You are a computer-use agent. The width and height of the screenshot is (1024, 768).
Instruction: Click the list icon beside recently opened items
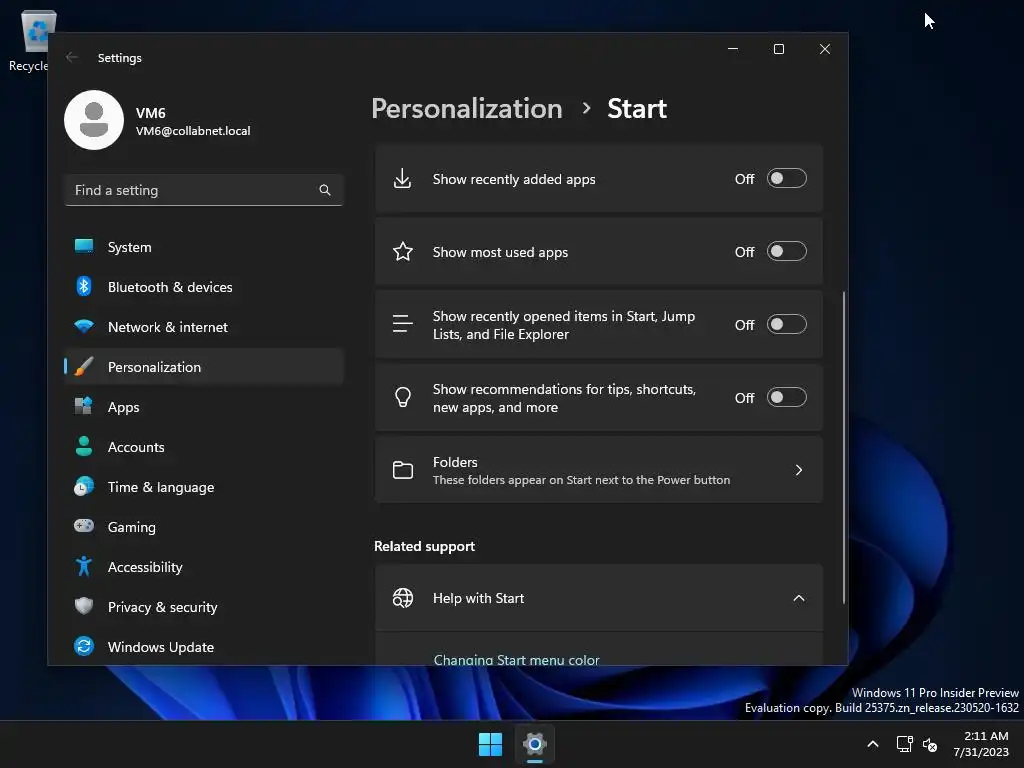(x=402, y=324)
